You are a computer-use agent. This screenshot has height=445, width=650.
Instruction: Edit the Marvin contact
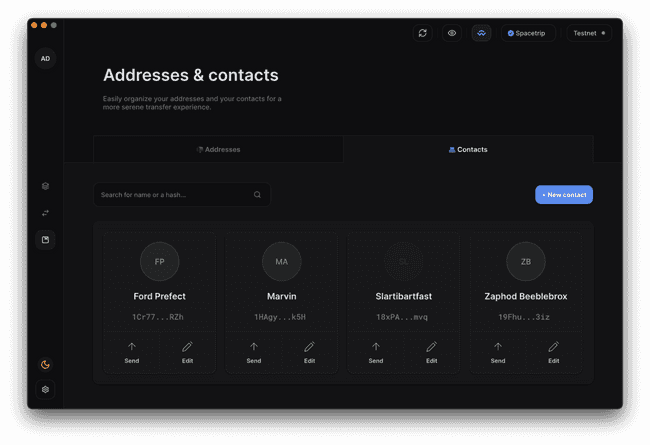309,352
